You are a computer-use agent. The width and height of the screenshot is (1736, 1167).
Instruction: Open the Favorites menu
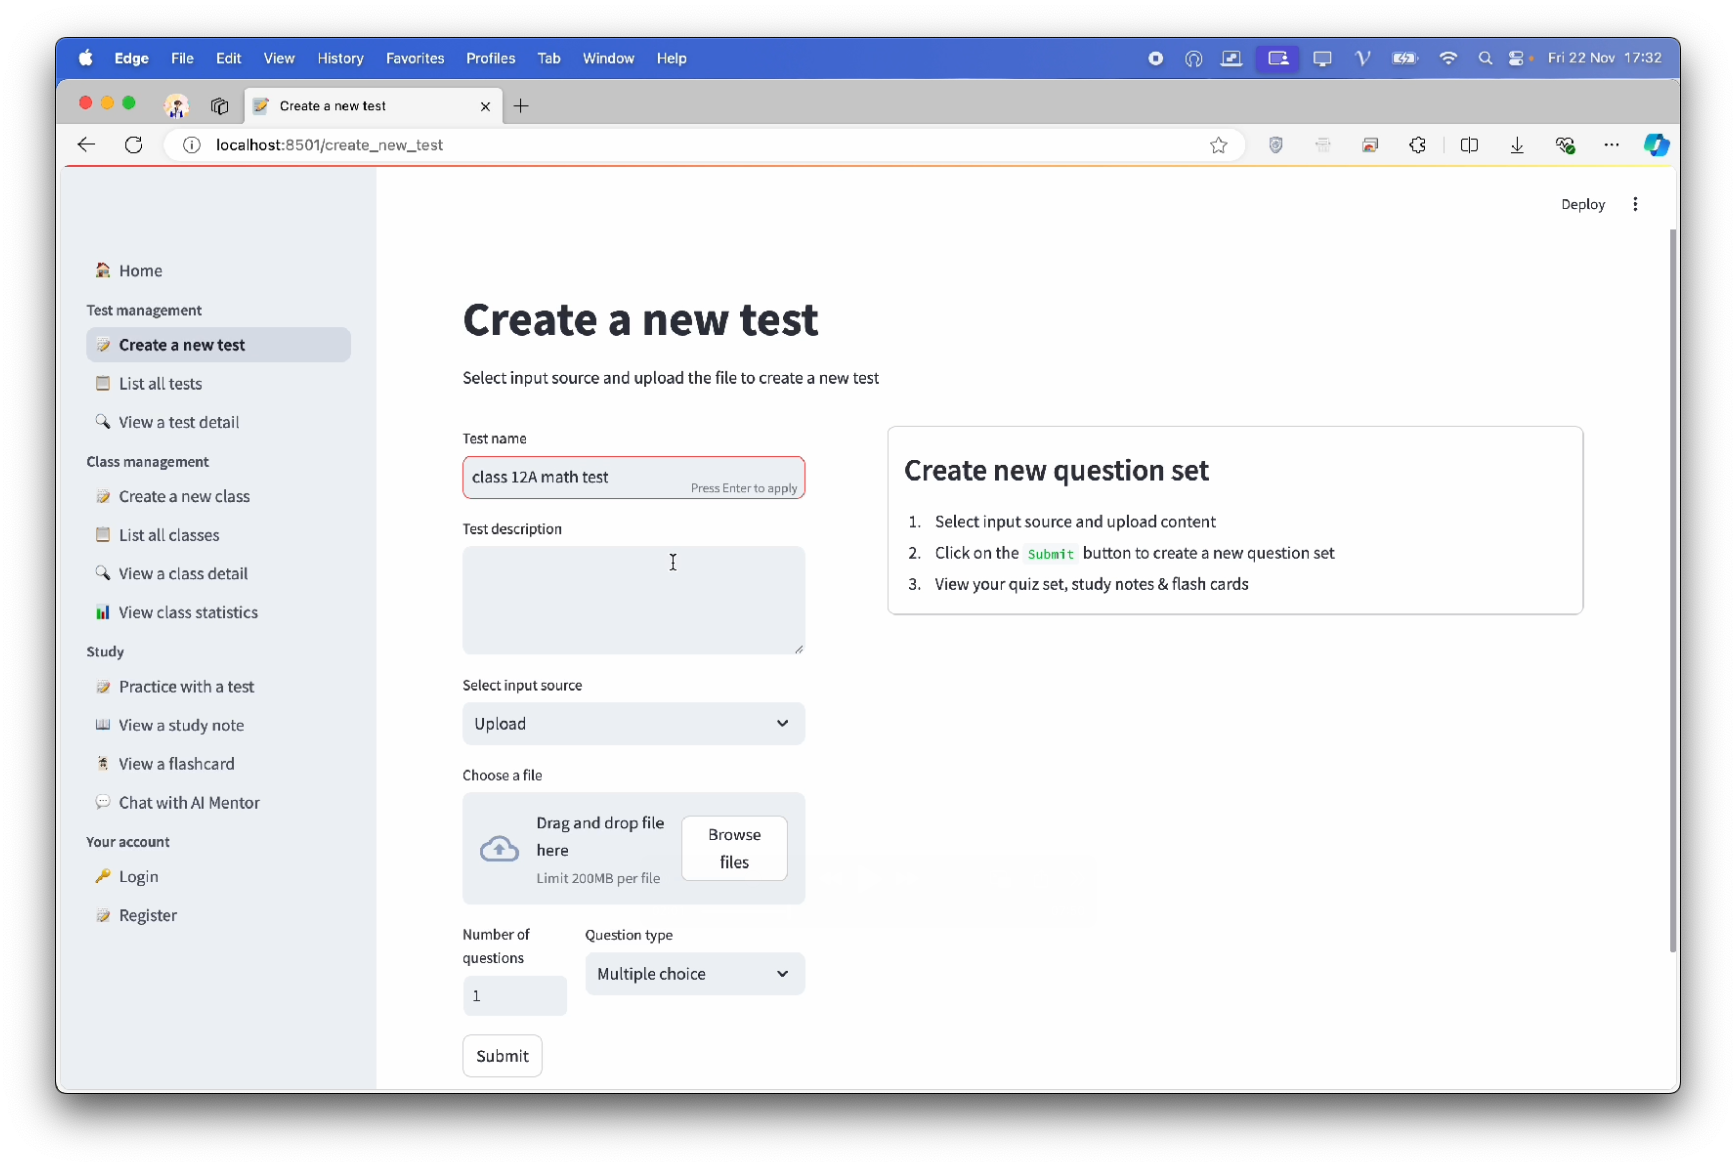click(415, 58)
